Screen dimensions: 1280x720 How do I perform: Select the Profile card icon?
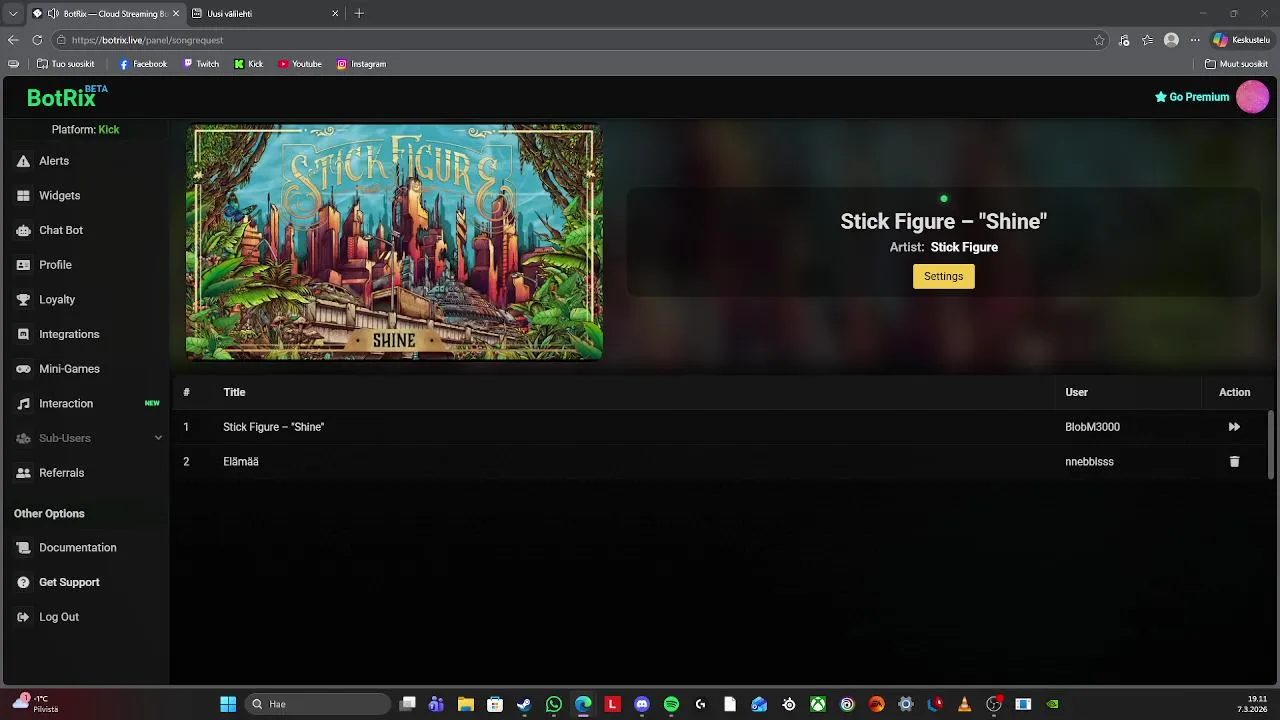[23, 265]
